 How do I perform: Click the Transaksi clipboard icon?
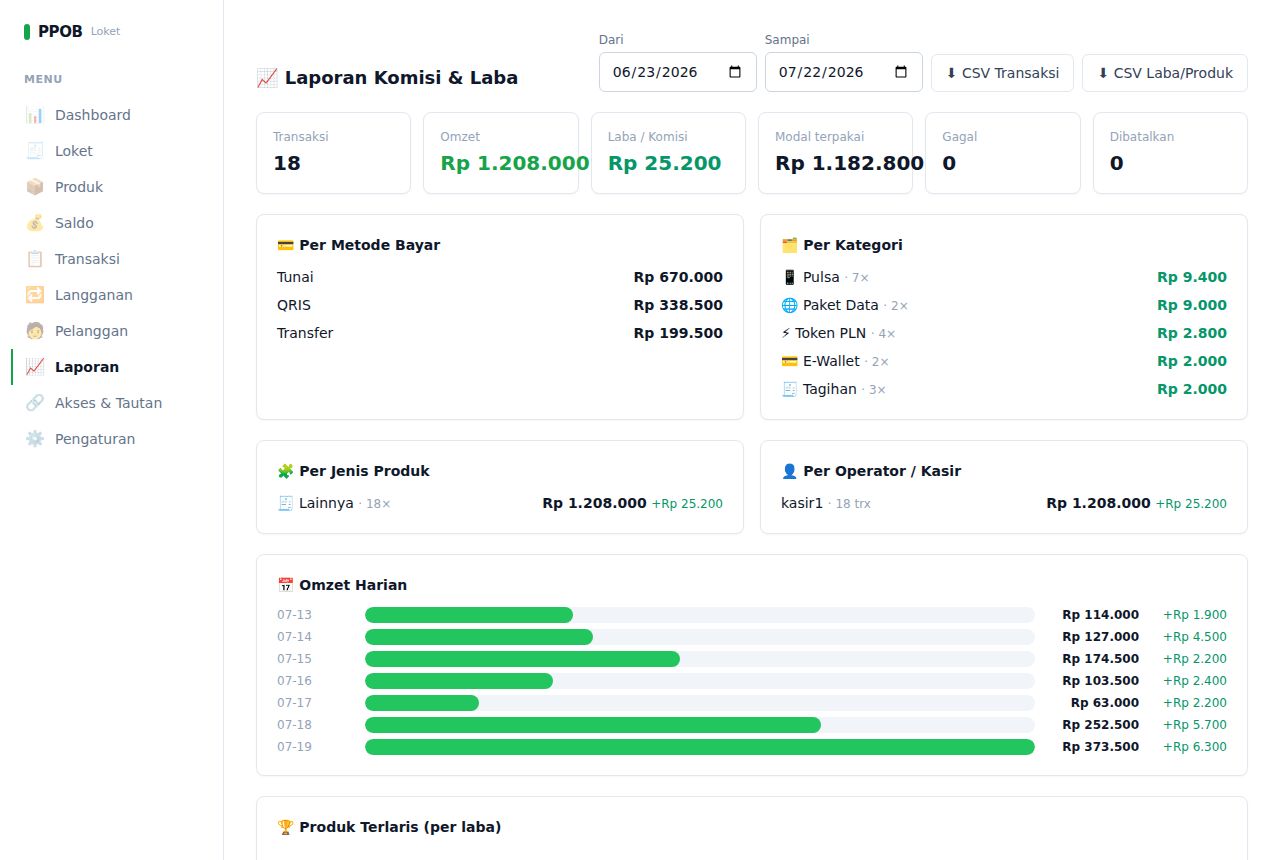[35, 259]
